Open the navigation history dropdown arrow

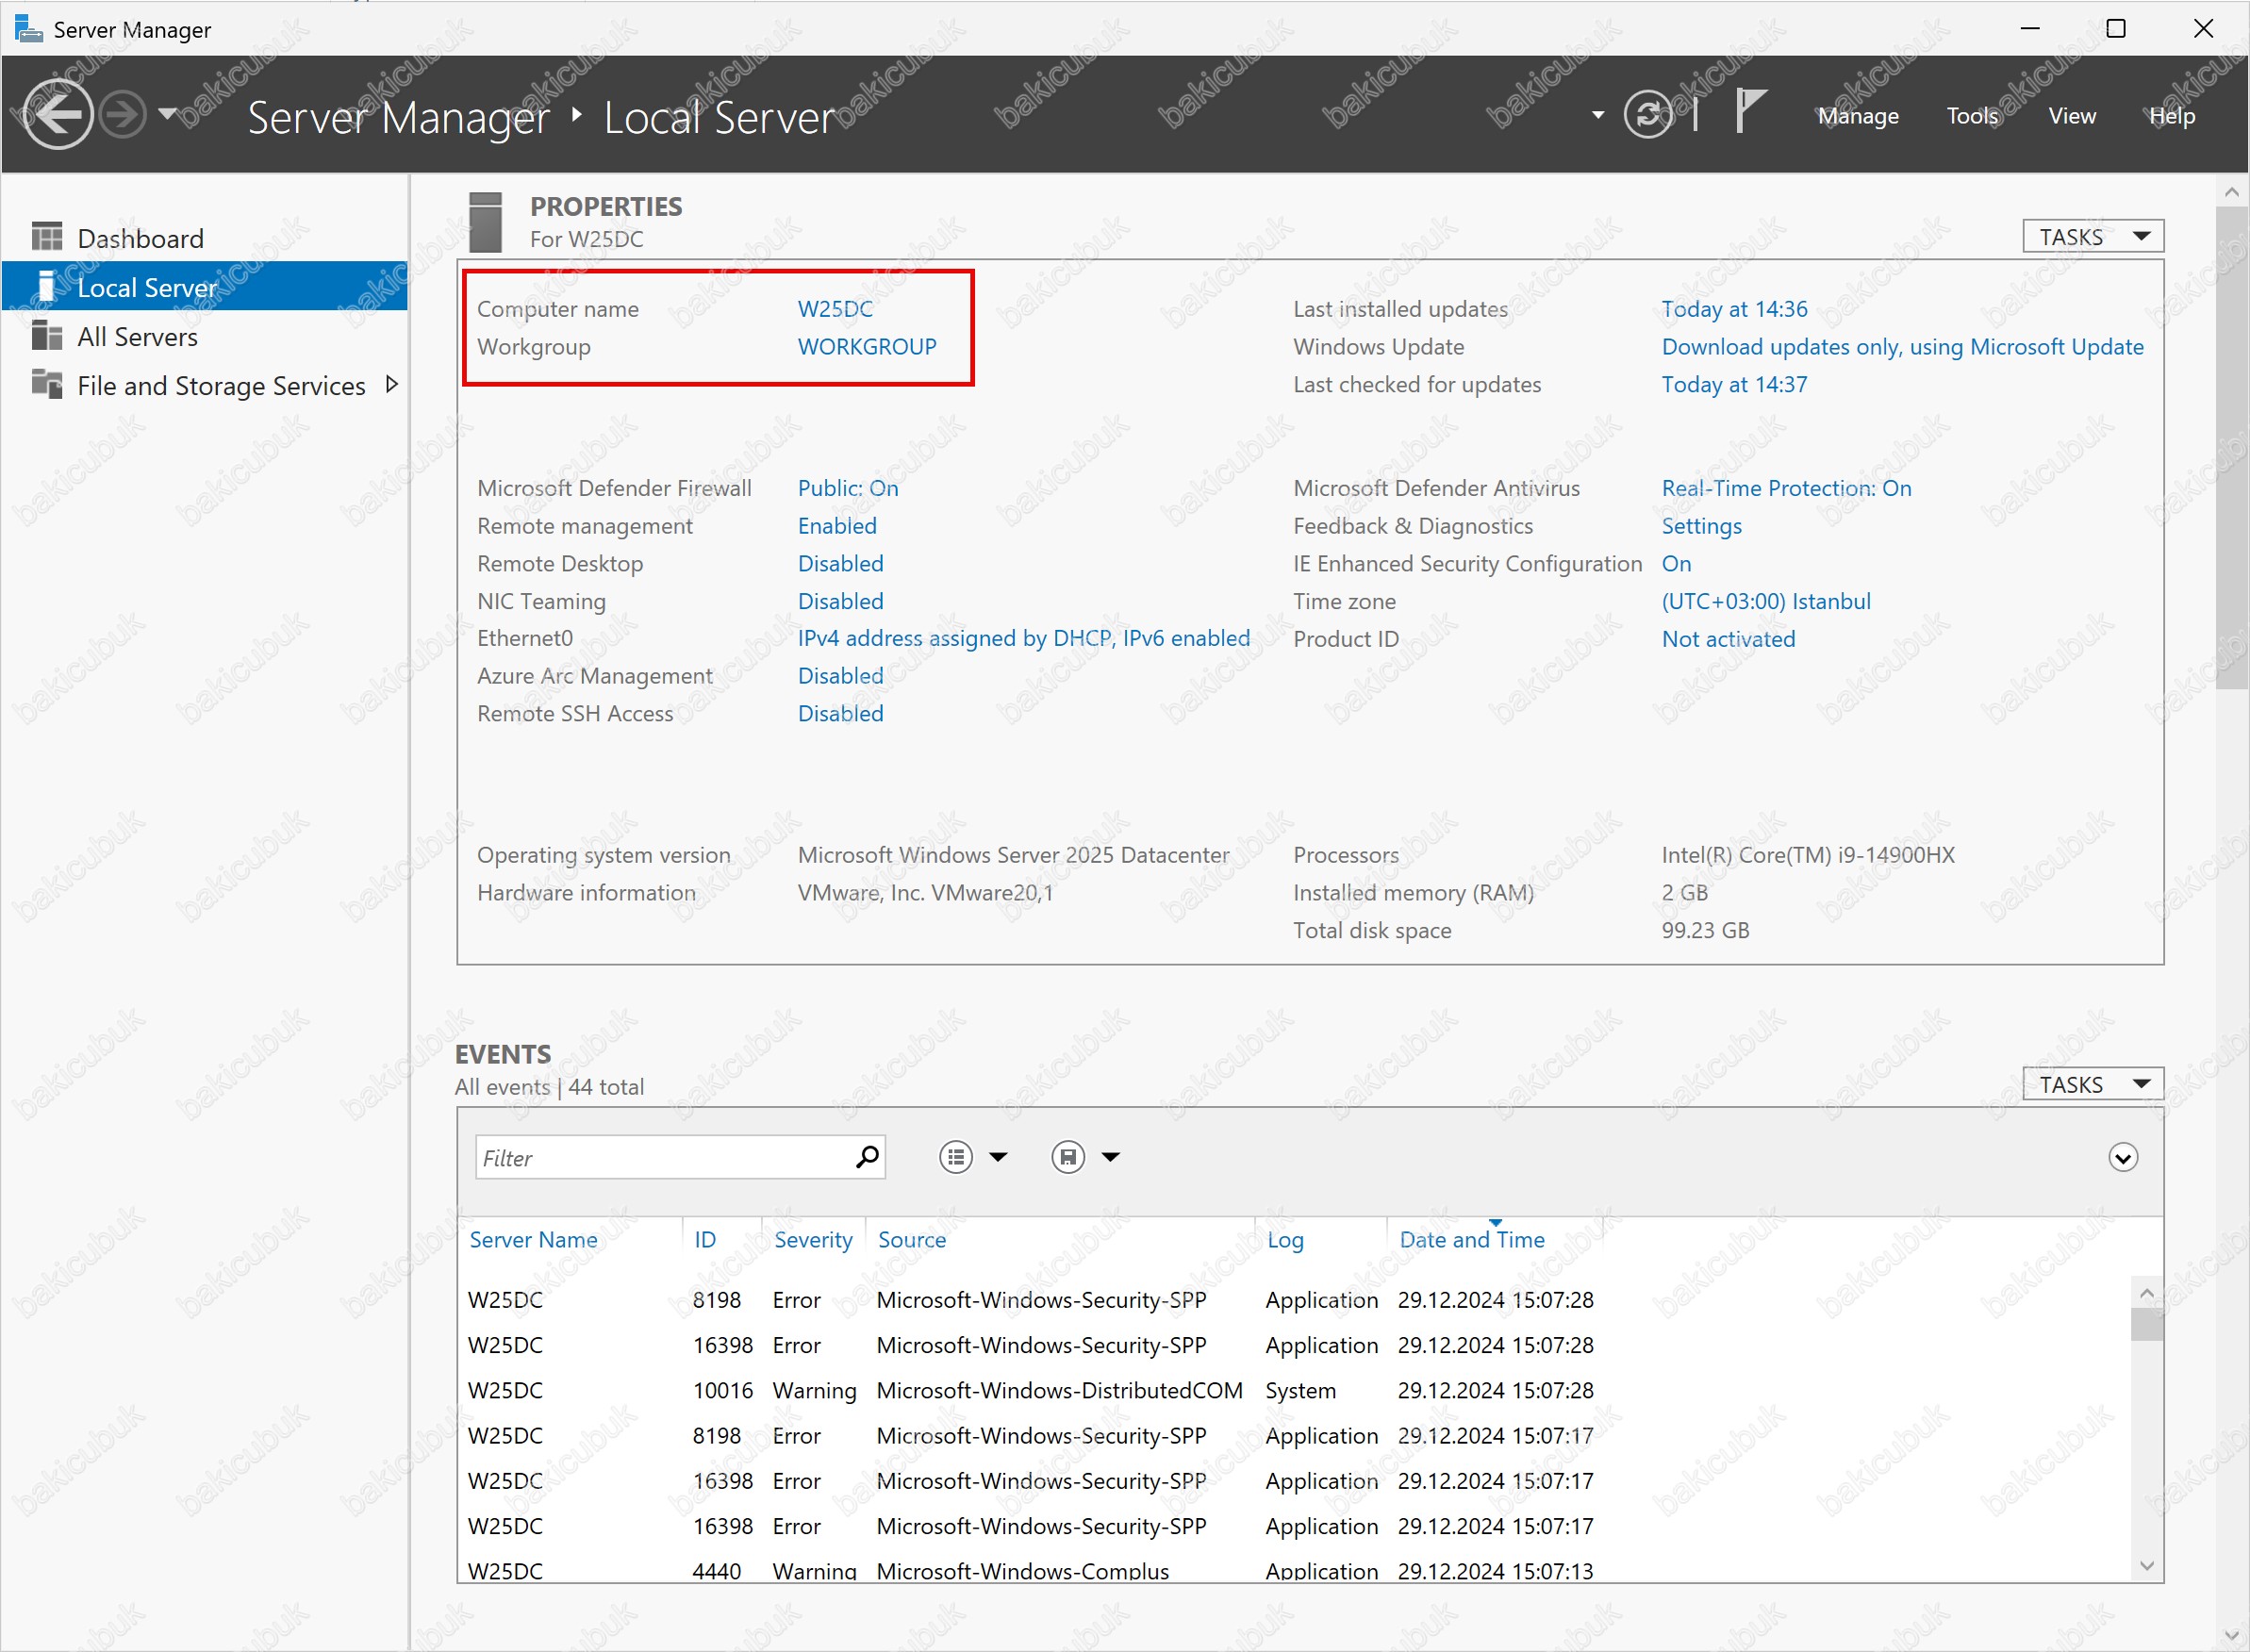tap(168, 113)
